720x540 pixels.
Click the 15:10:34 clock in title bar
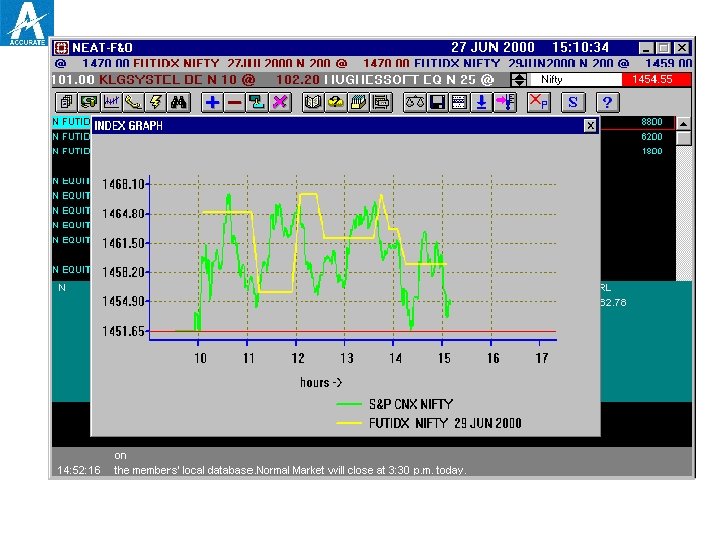pos(580,48)
